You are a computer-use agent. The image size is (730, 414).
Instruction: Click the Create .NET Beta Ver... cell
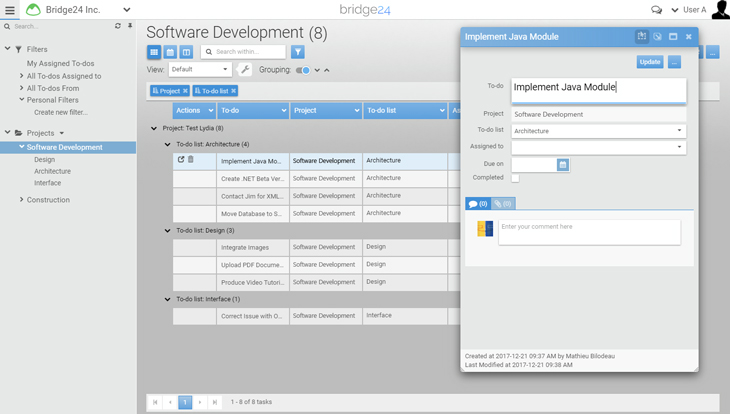[x=253, y=179]
